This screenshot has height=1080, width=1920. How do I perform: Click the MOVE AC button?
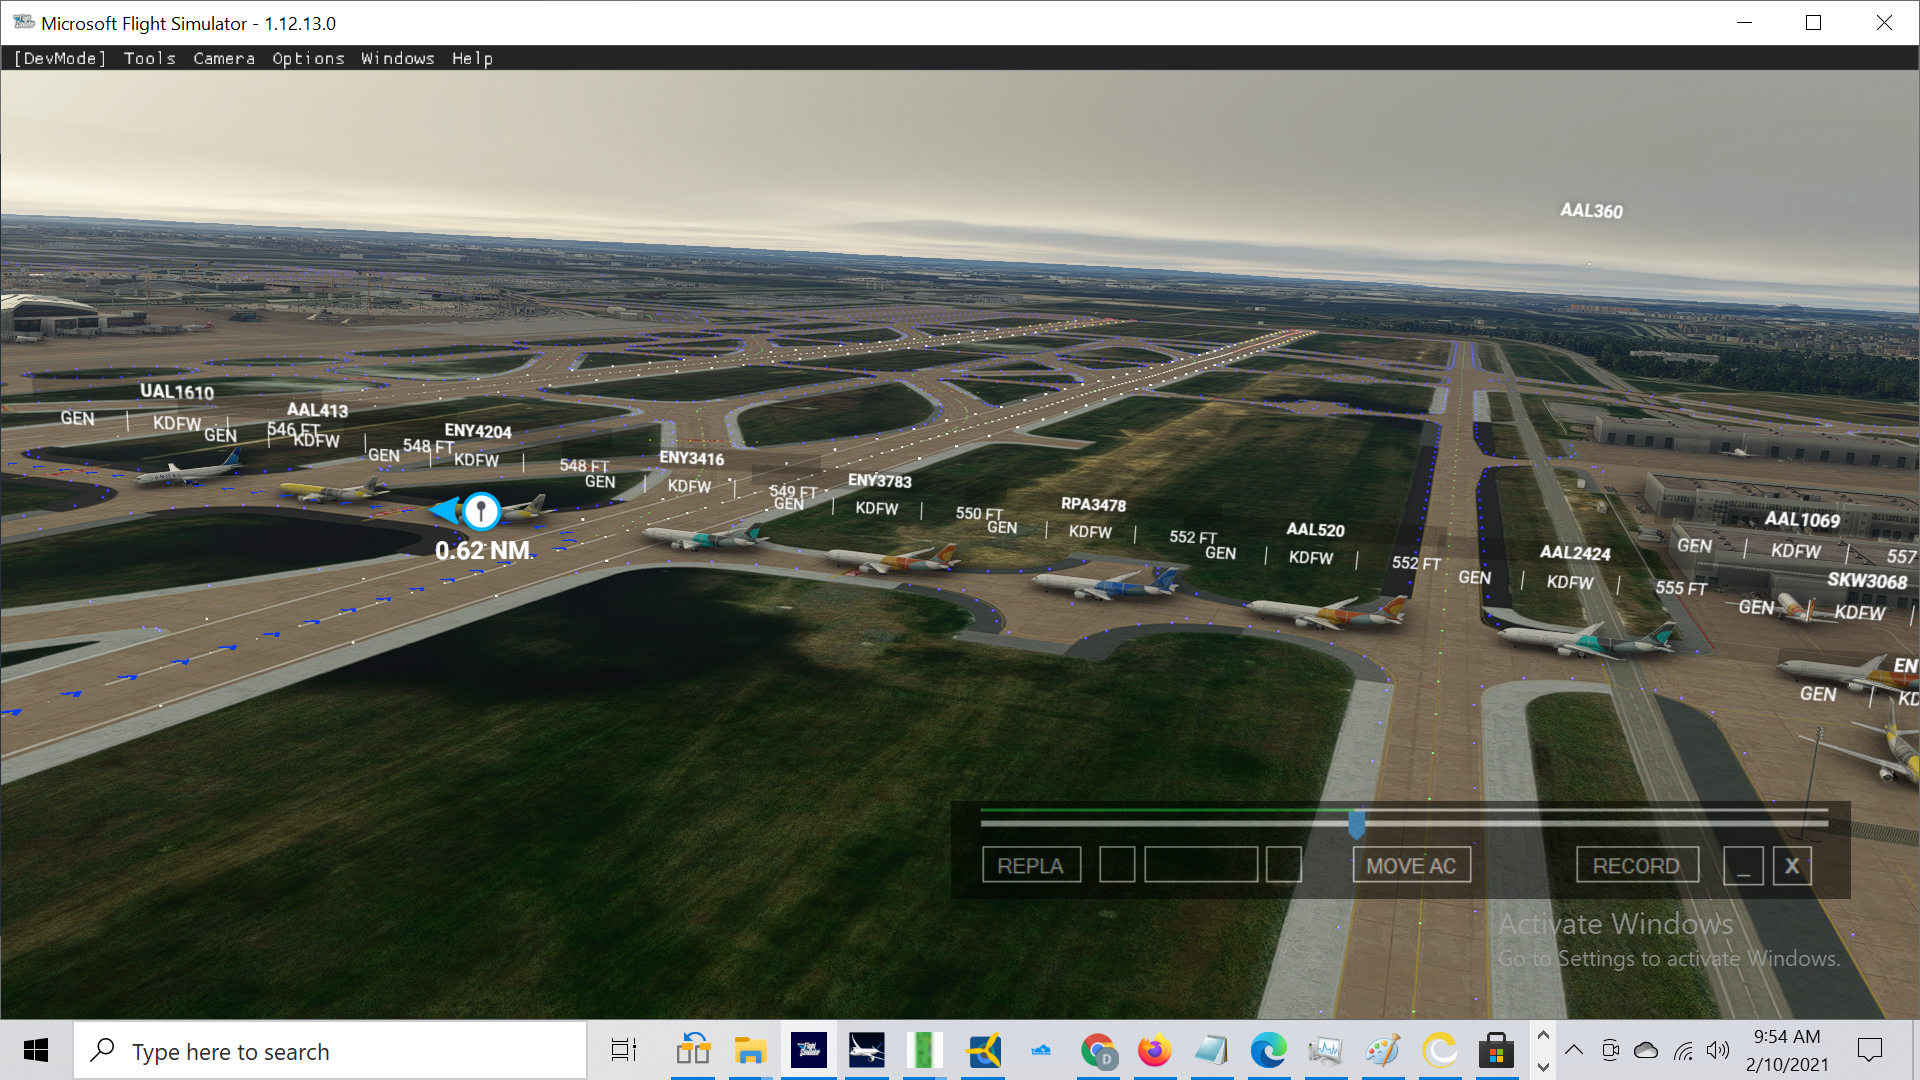click(x=1411, y=865)
